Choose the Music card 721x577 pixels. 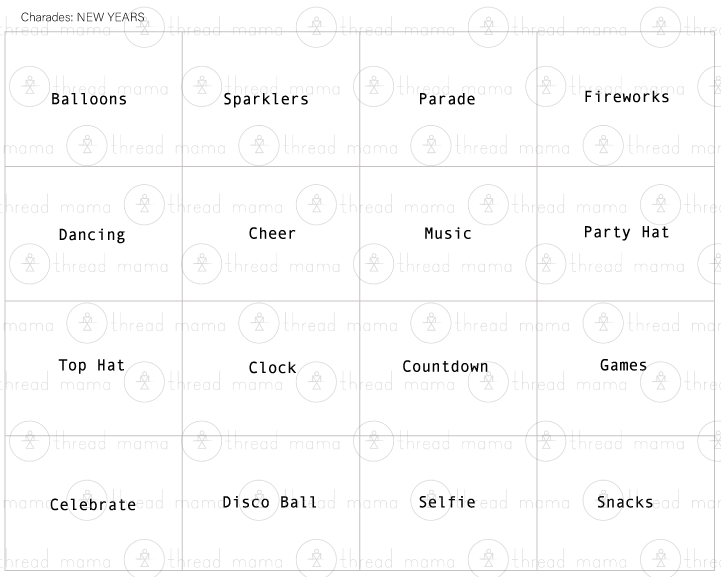448,234
